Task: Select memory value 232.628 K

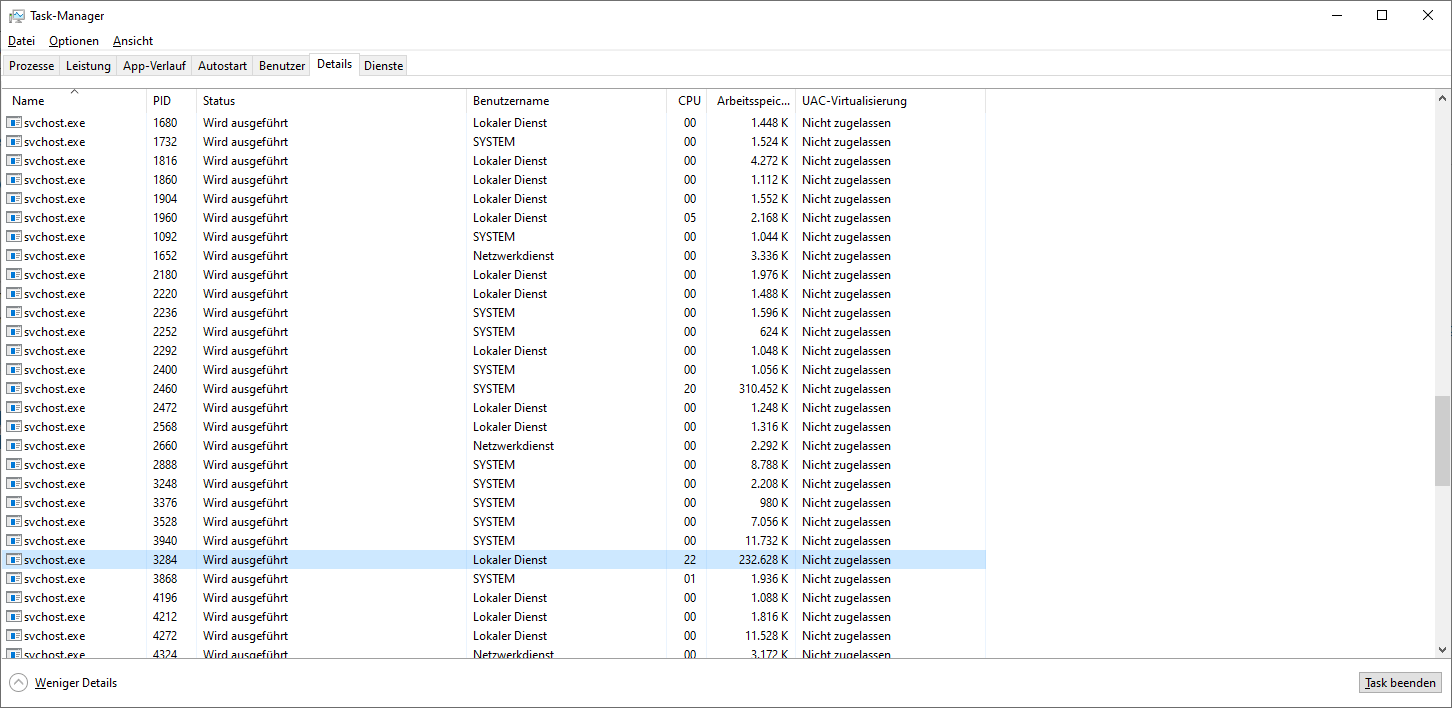Action: click(x=766, y=560)
